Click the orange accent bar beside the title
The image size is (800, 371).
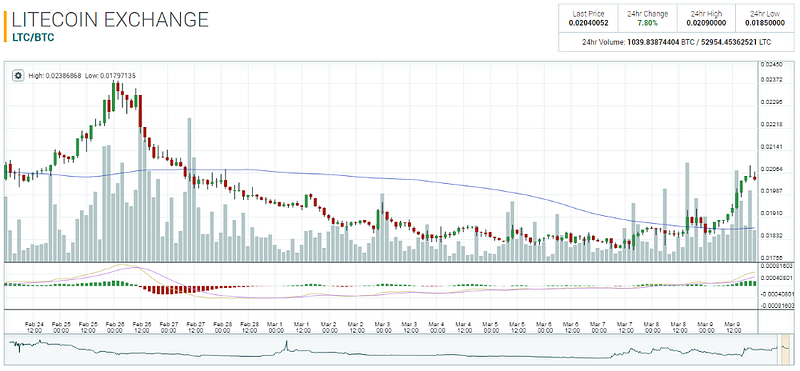point(5,26)
